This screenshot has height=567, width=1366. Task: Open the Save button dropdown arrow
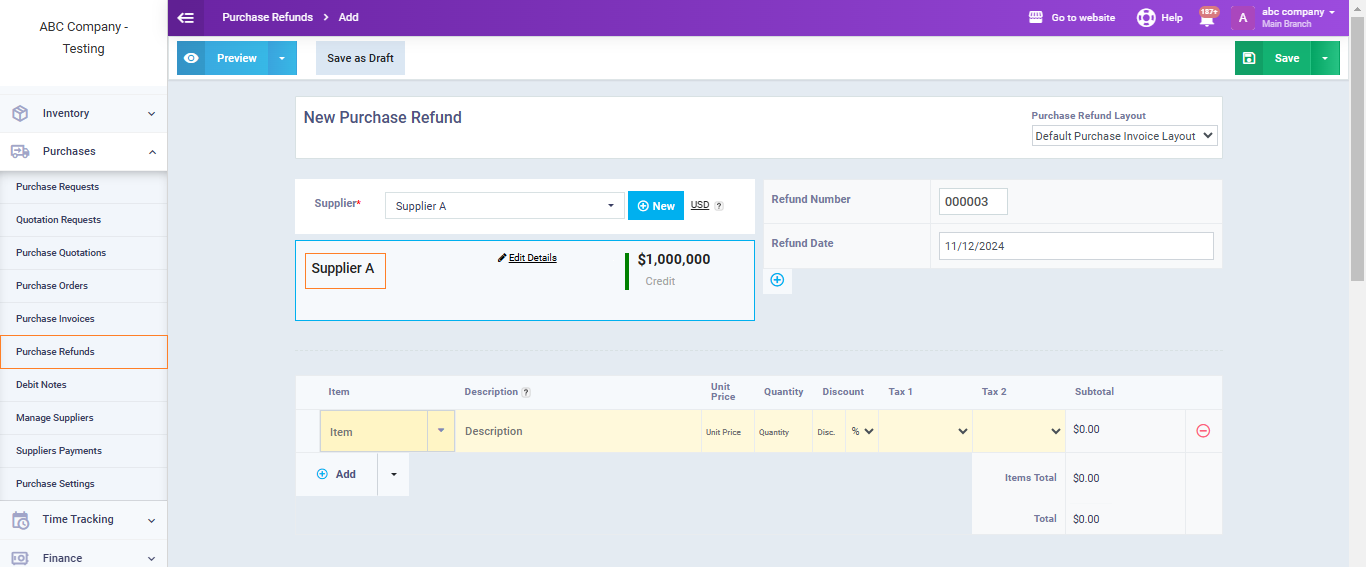(x=1324, y=58)
